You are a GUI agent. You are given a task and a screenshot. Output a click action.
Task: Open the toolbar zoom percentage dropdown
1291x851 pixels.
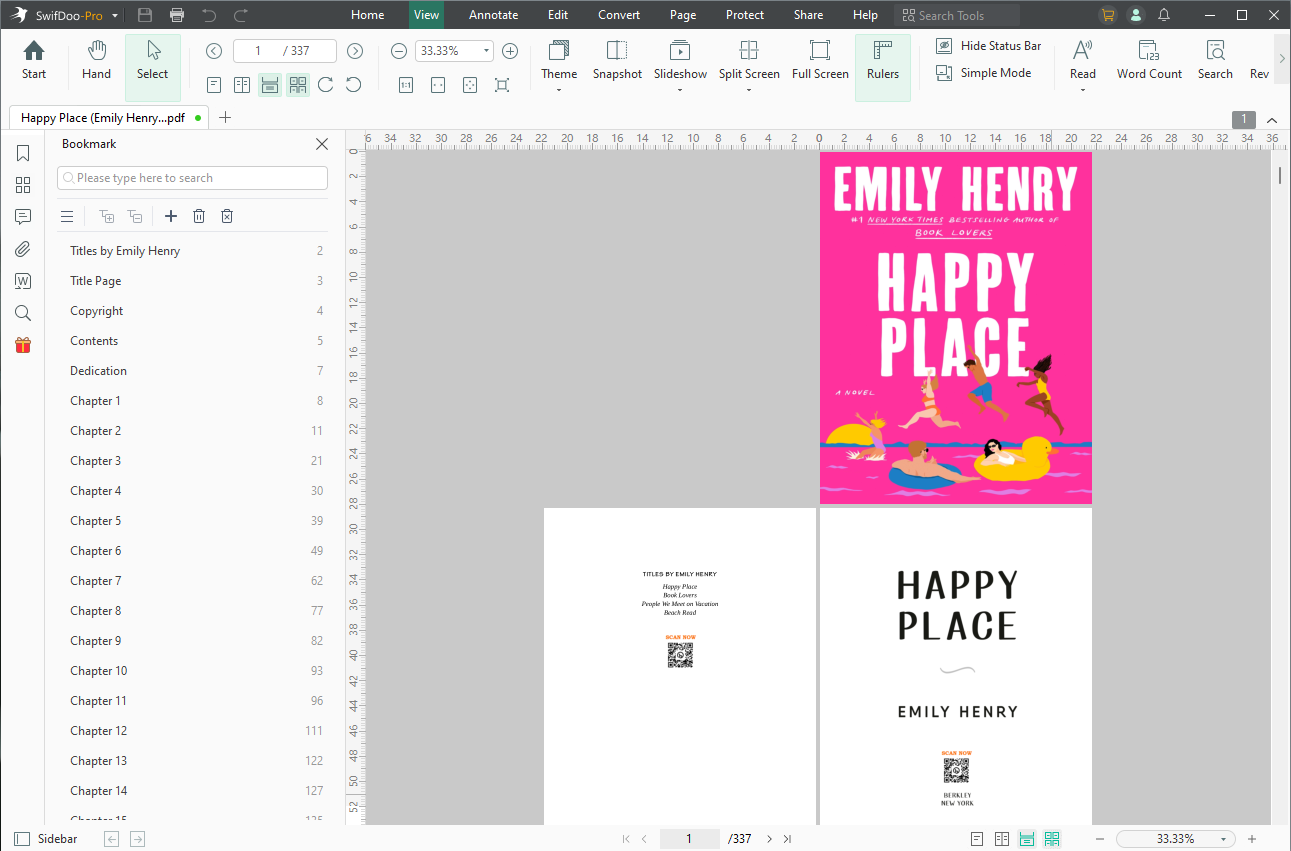tap(487, 51)
